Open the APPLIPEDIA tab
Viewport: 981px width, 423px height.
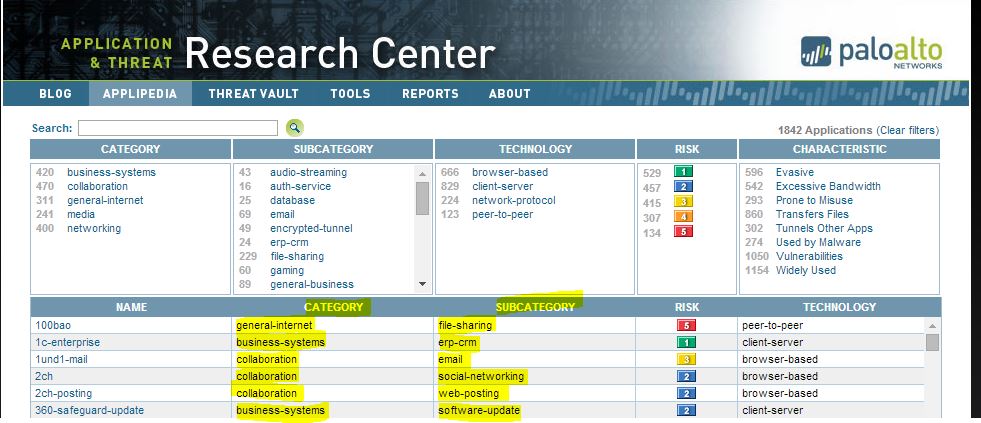click(140, 94)
